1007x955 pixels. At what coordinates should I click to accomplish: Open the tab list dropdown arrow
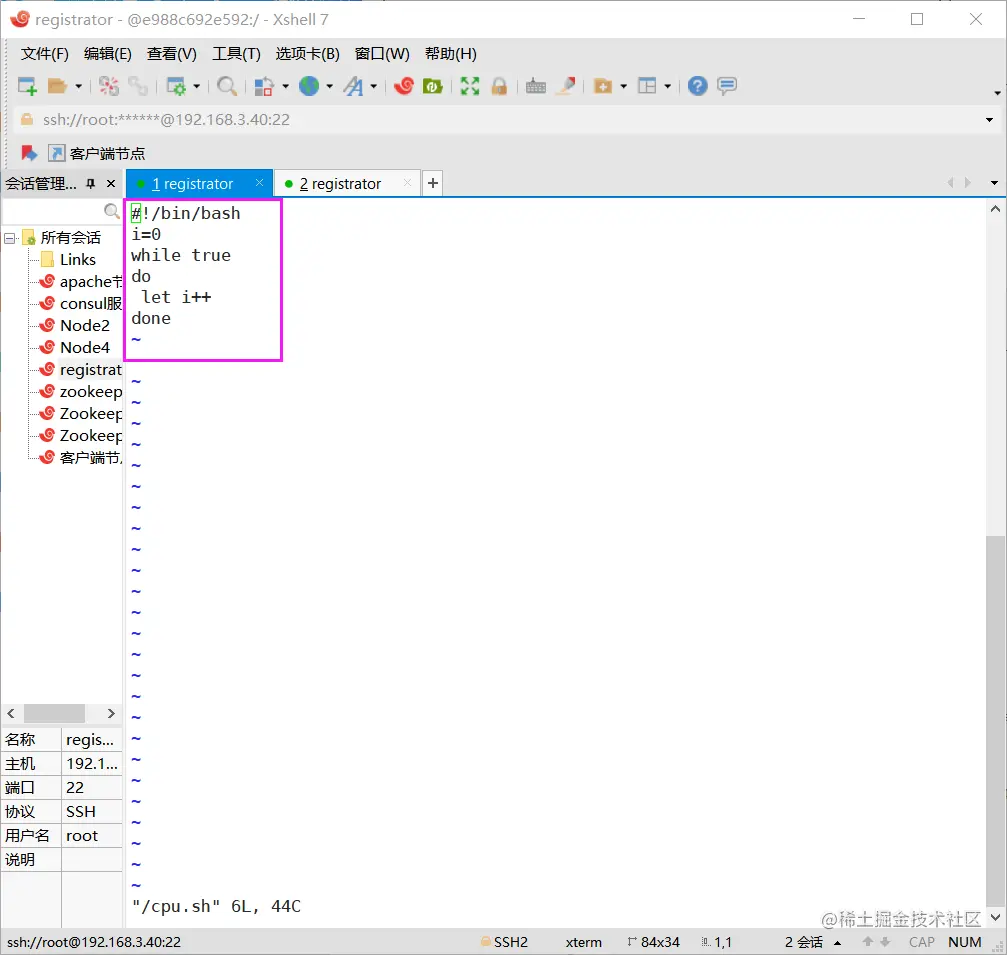coord(995,183)
